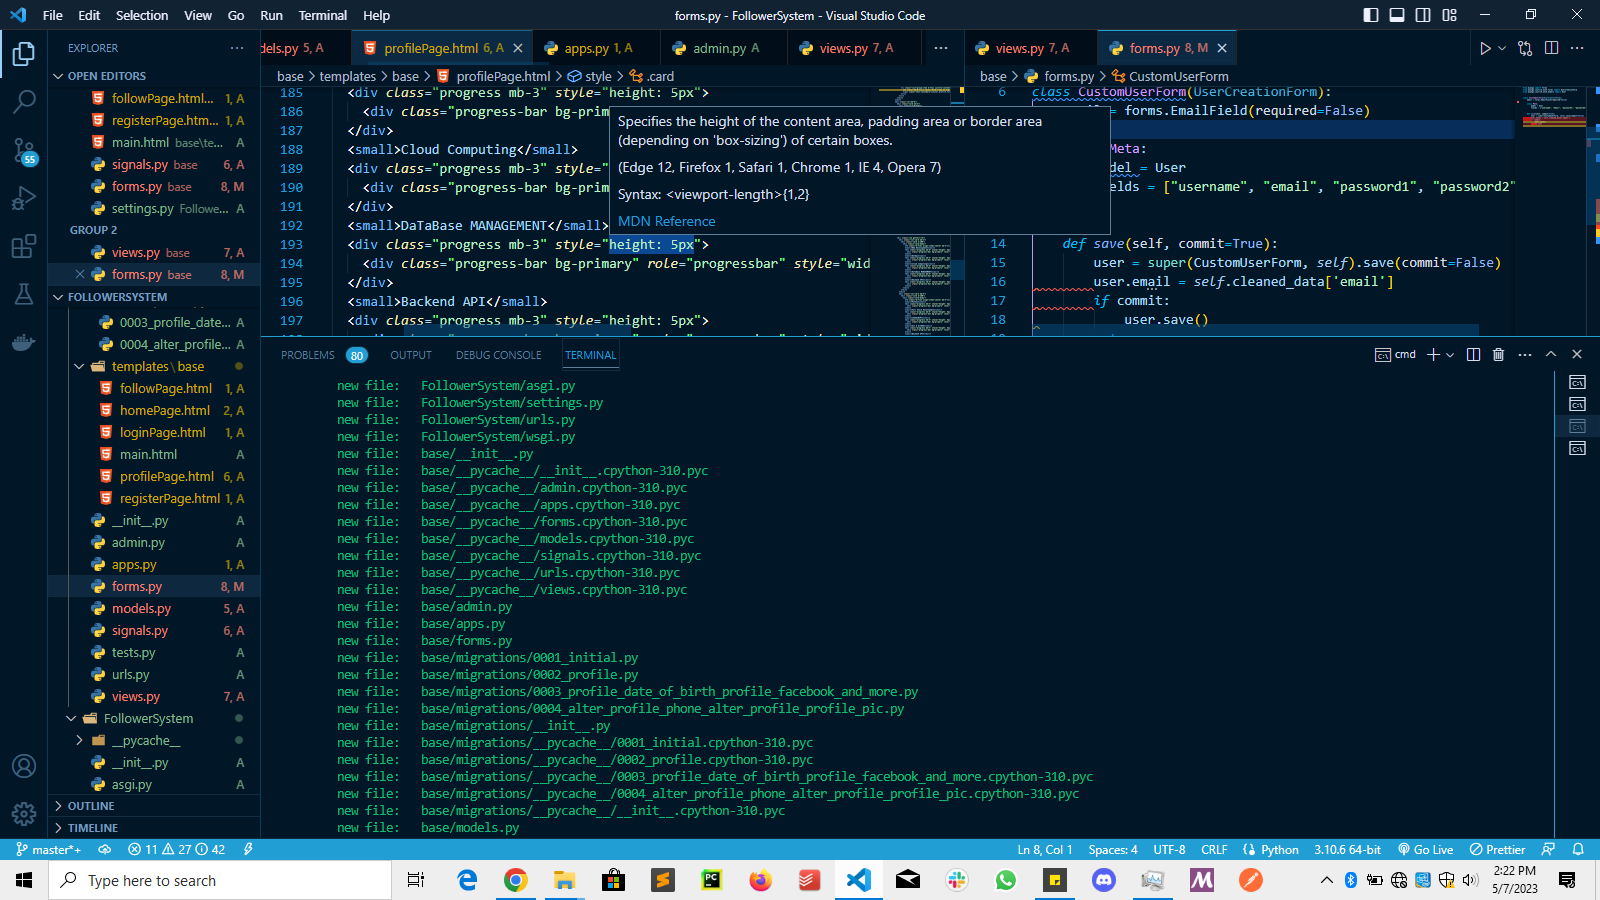Toggle the Go Live server
Viewport: 1600px width, 900px height.
[1425, 849]
